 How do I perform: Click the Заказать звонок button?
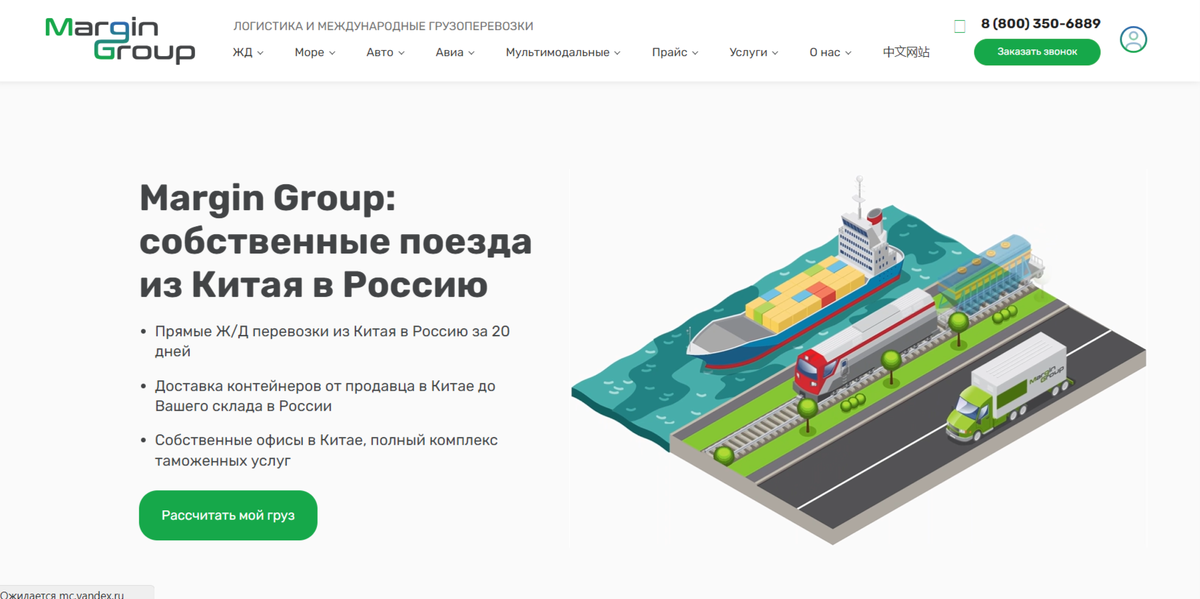point(1037,52)
